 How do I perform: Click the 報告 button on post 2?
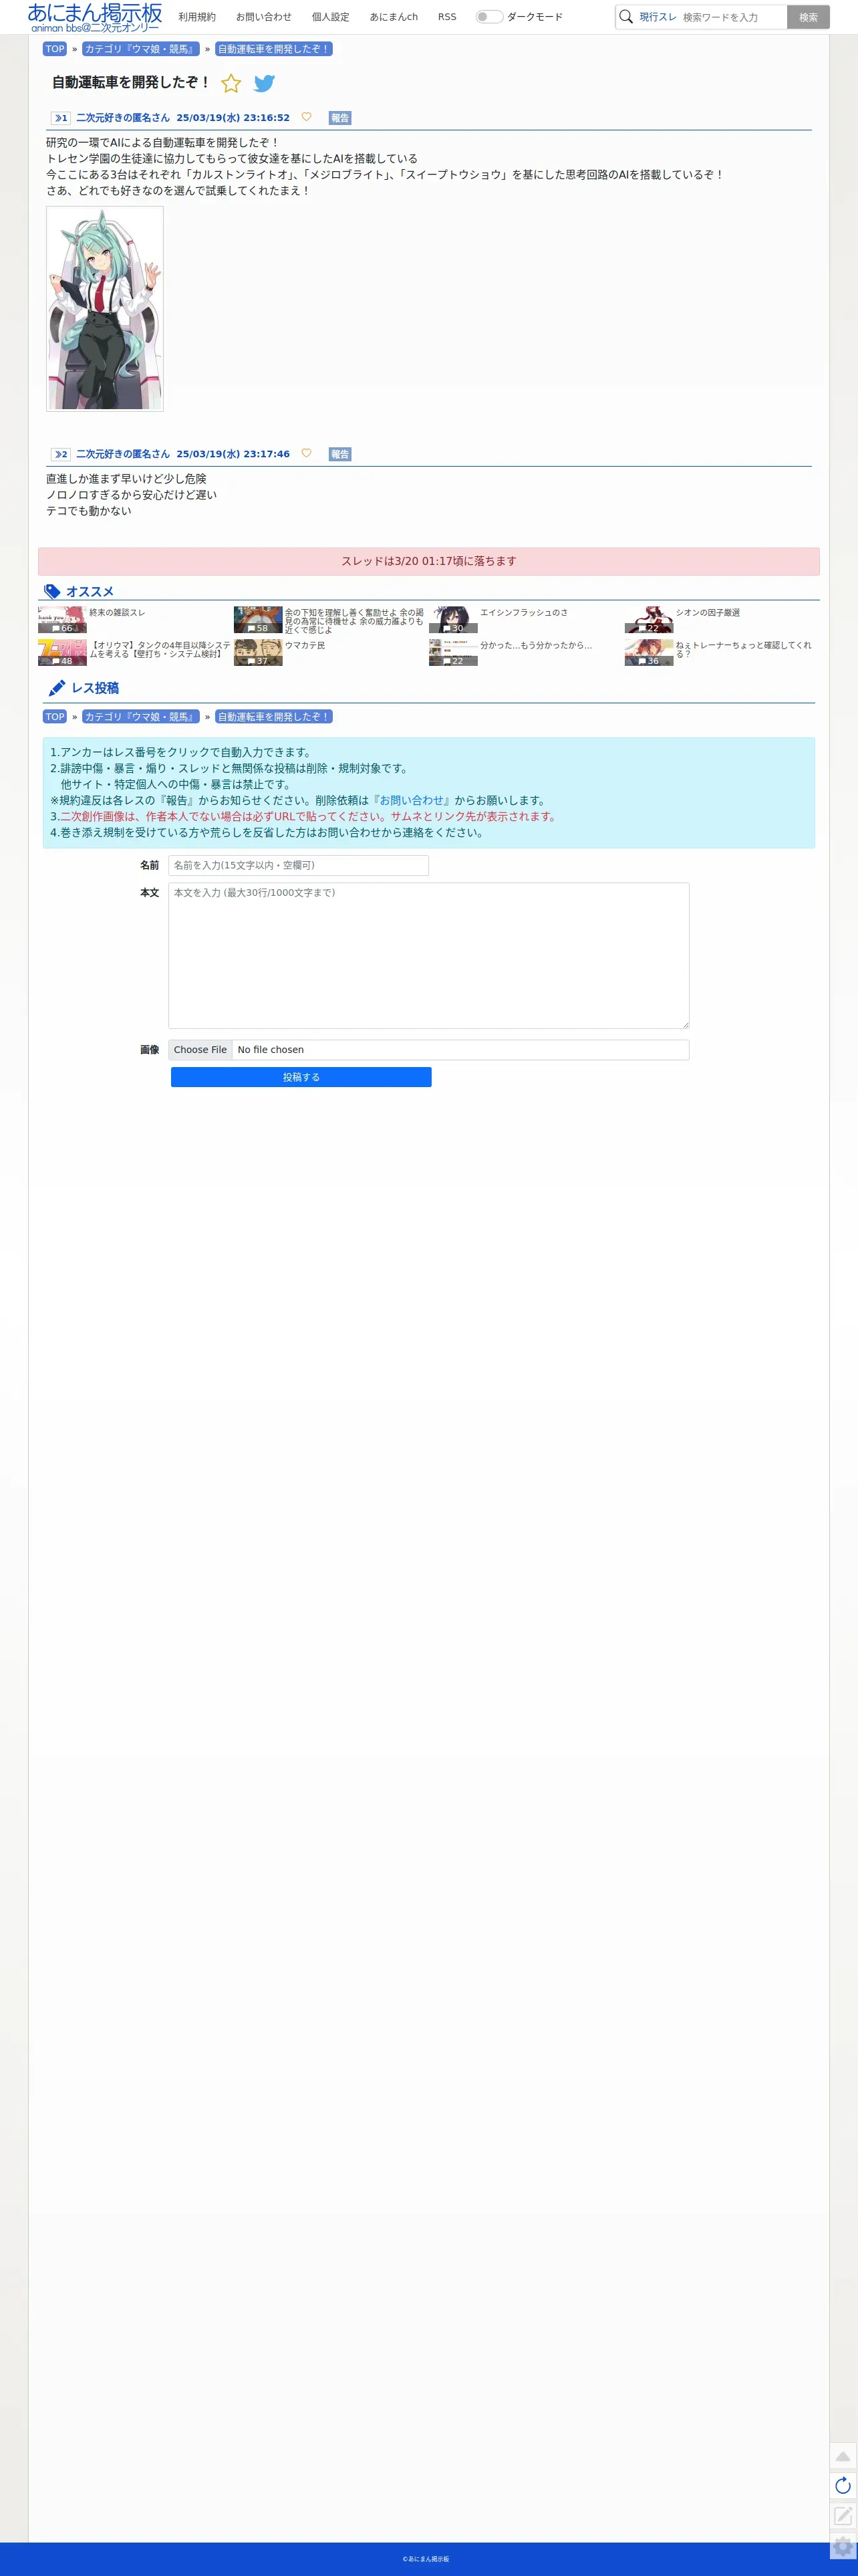[340, 454]
